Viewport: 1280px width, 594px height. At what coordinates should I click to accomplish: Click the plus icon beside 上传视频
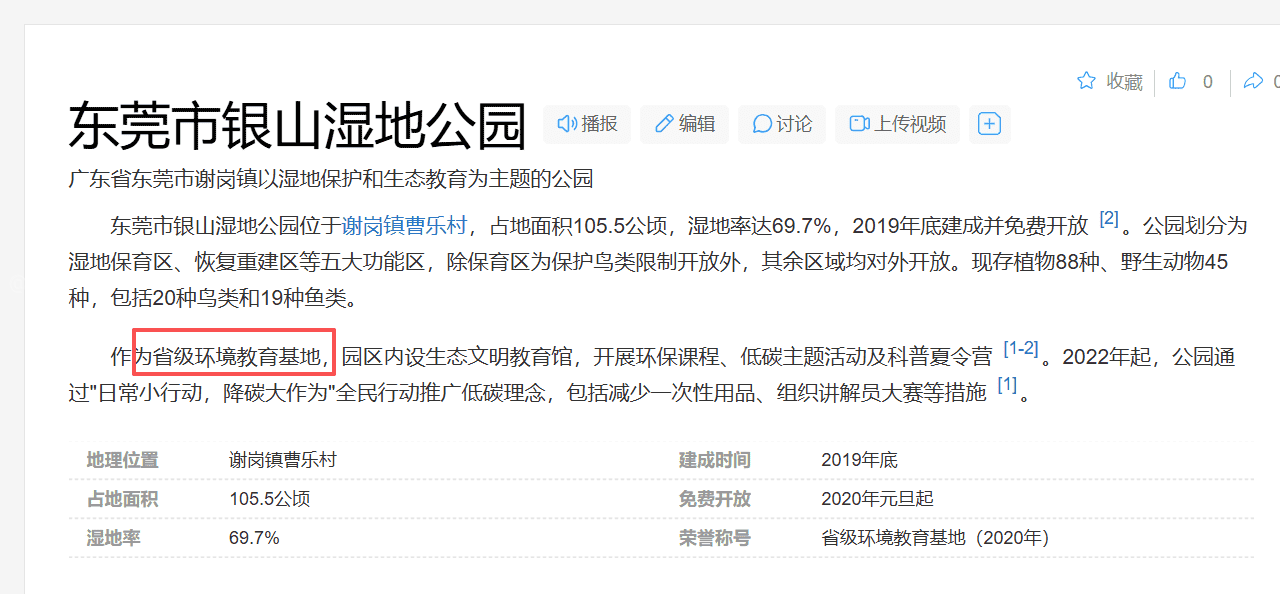tap(989, 124)
